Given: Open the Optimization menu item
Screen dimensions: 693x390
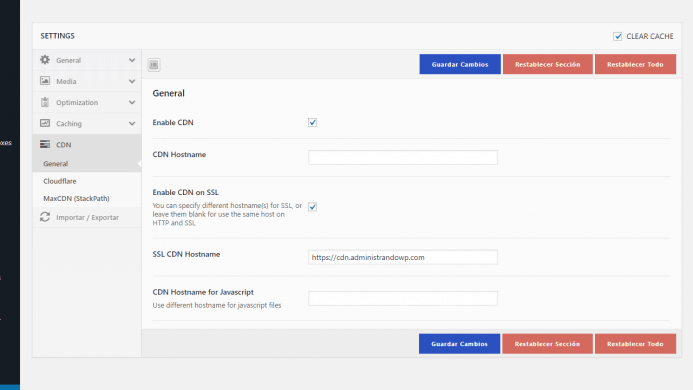Looking at the screenshot, I should pos(87,103).
